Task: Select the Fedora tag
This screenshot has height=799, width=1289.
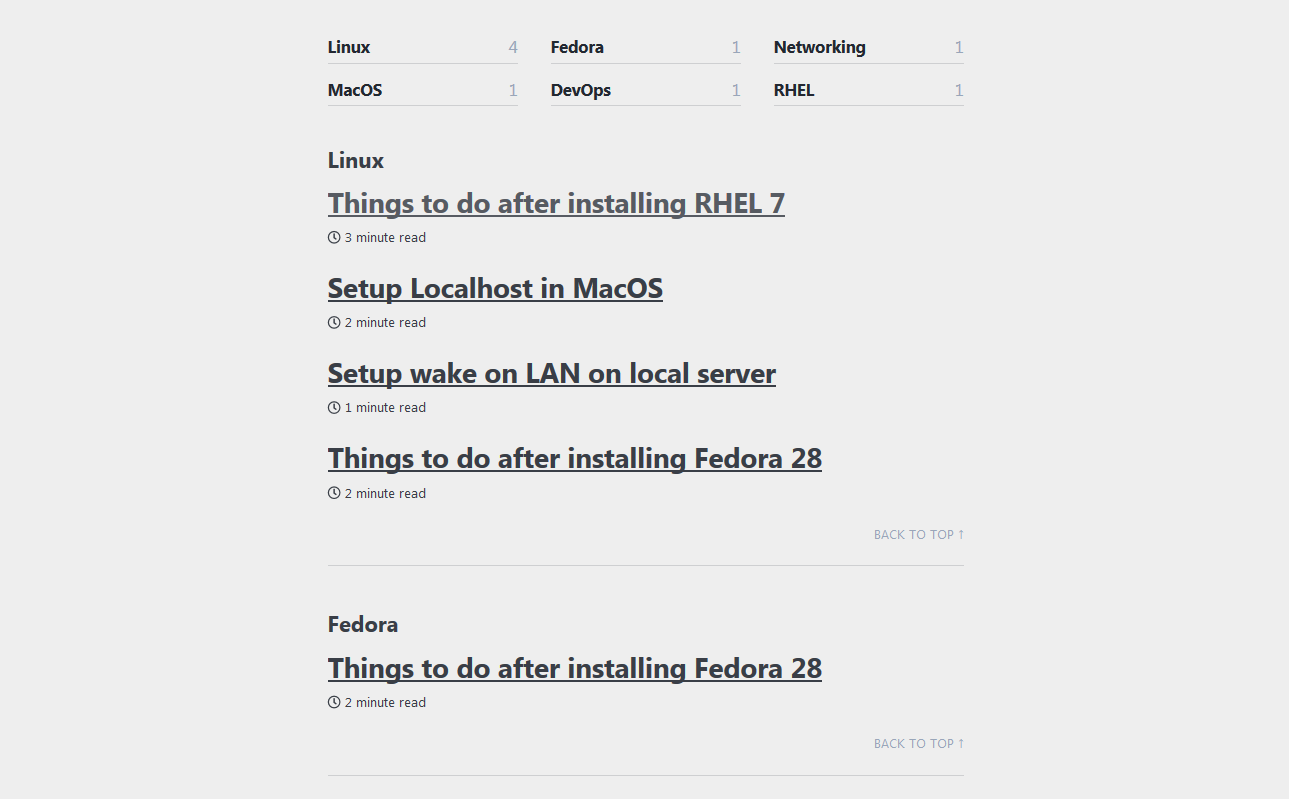Action: click(x=577, y=47)
